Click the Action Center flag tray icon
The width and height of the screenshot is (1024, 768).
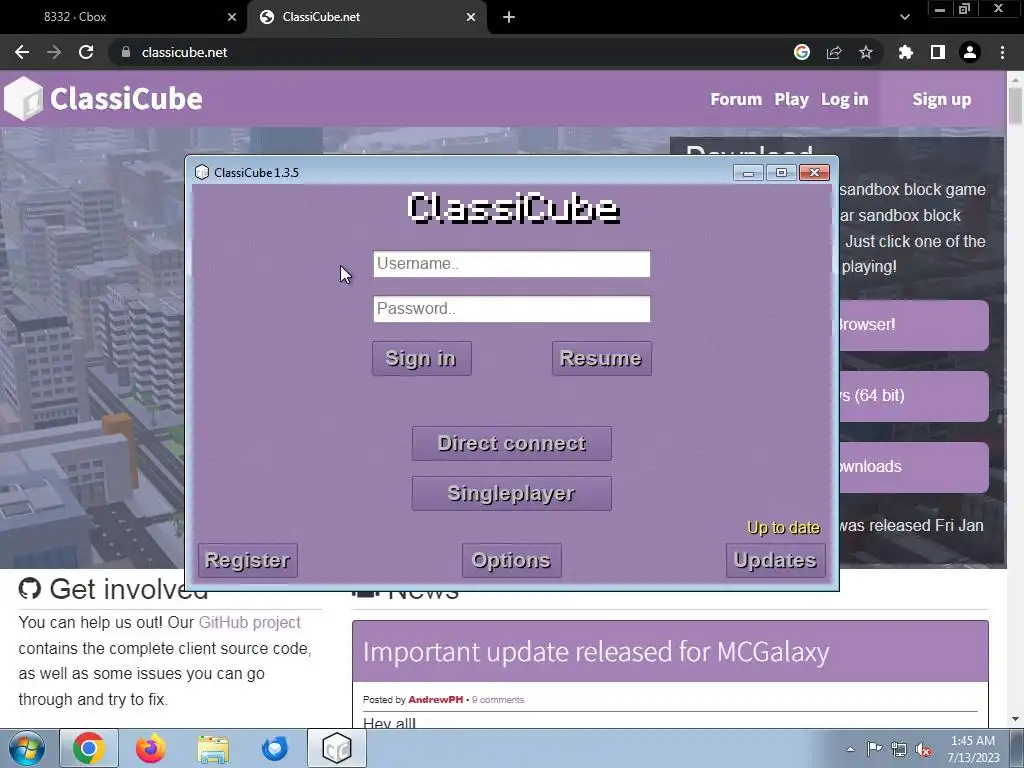pyautogui.click(x=874, y=749)
